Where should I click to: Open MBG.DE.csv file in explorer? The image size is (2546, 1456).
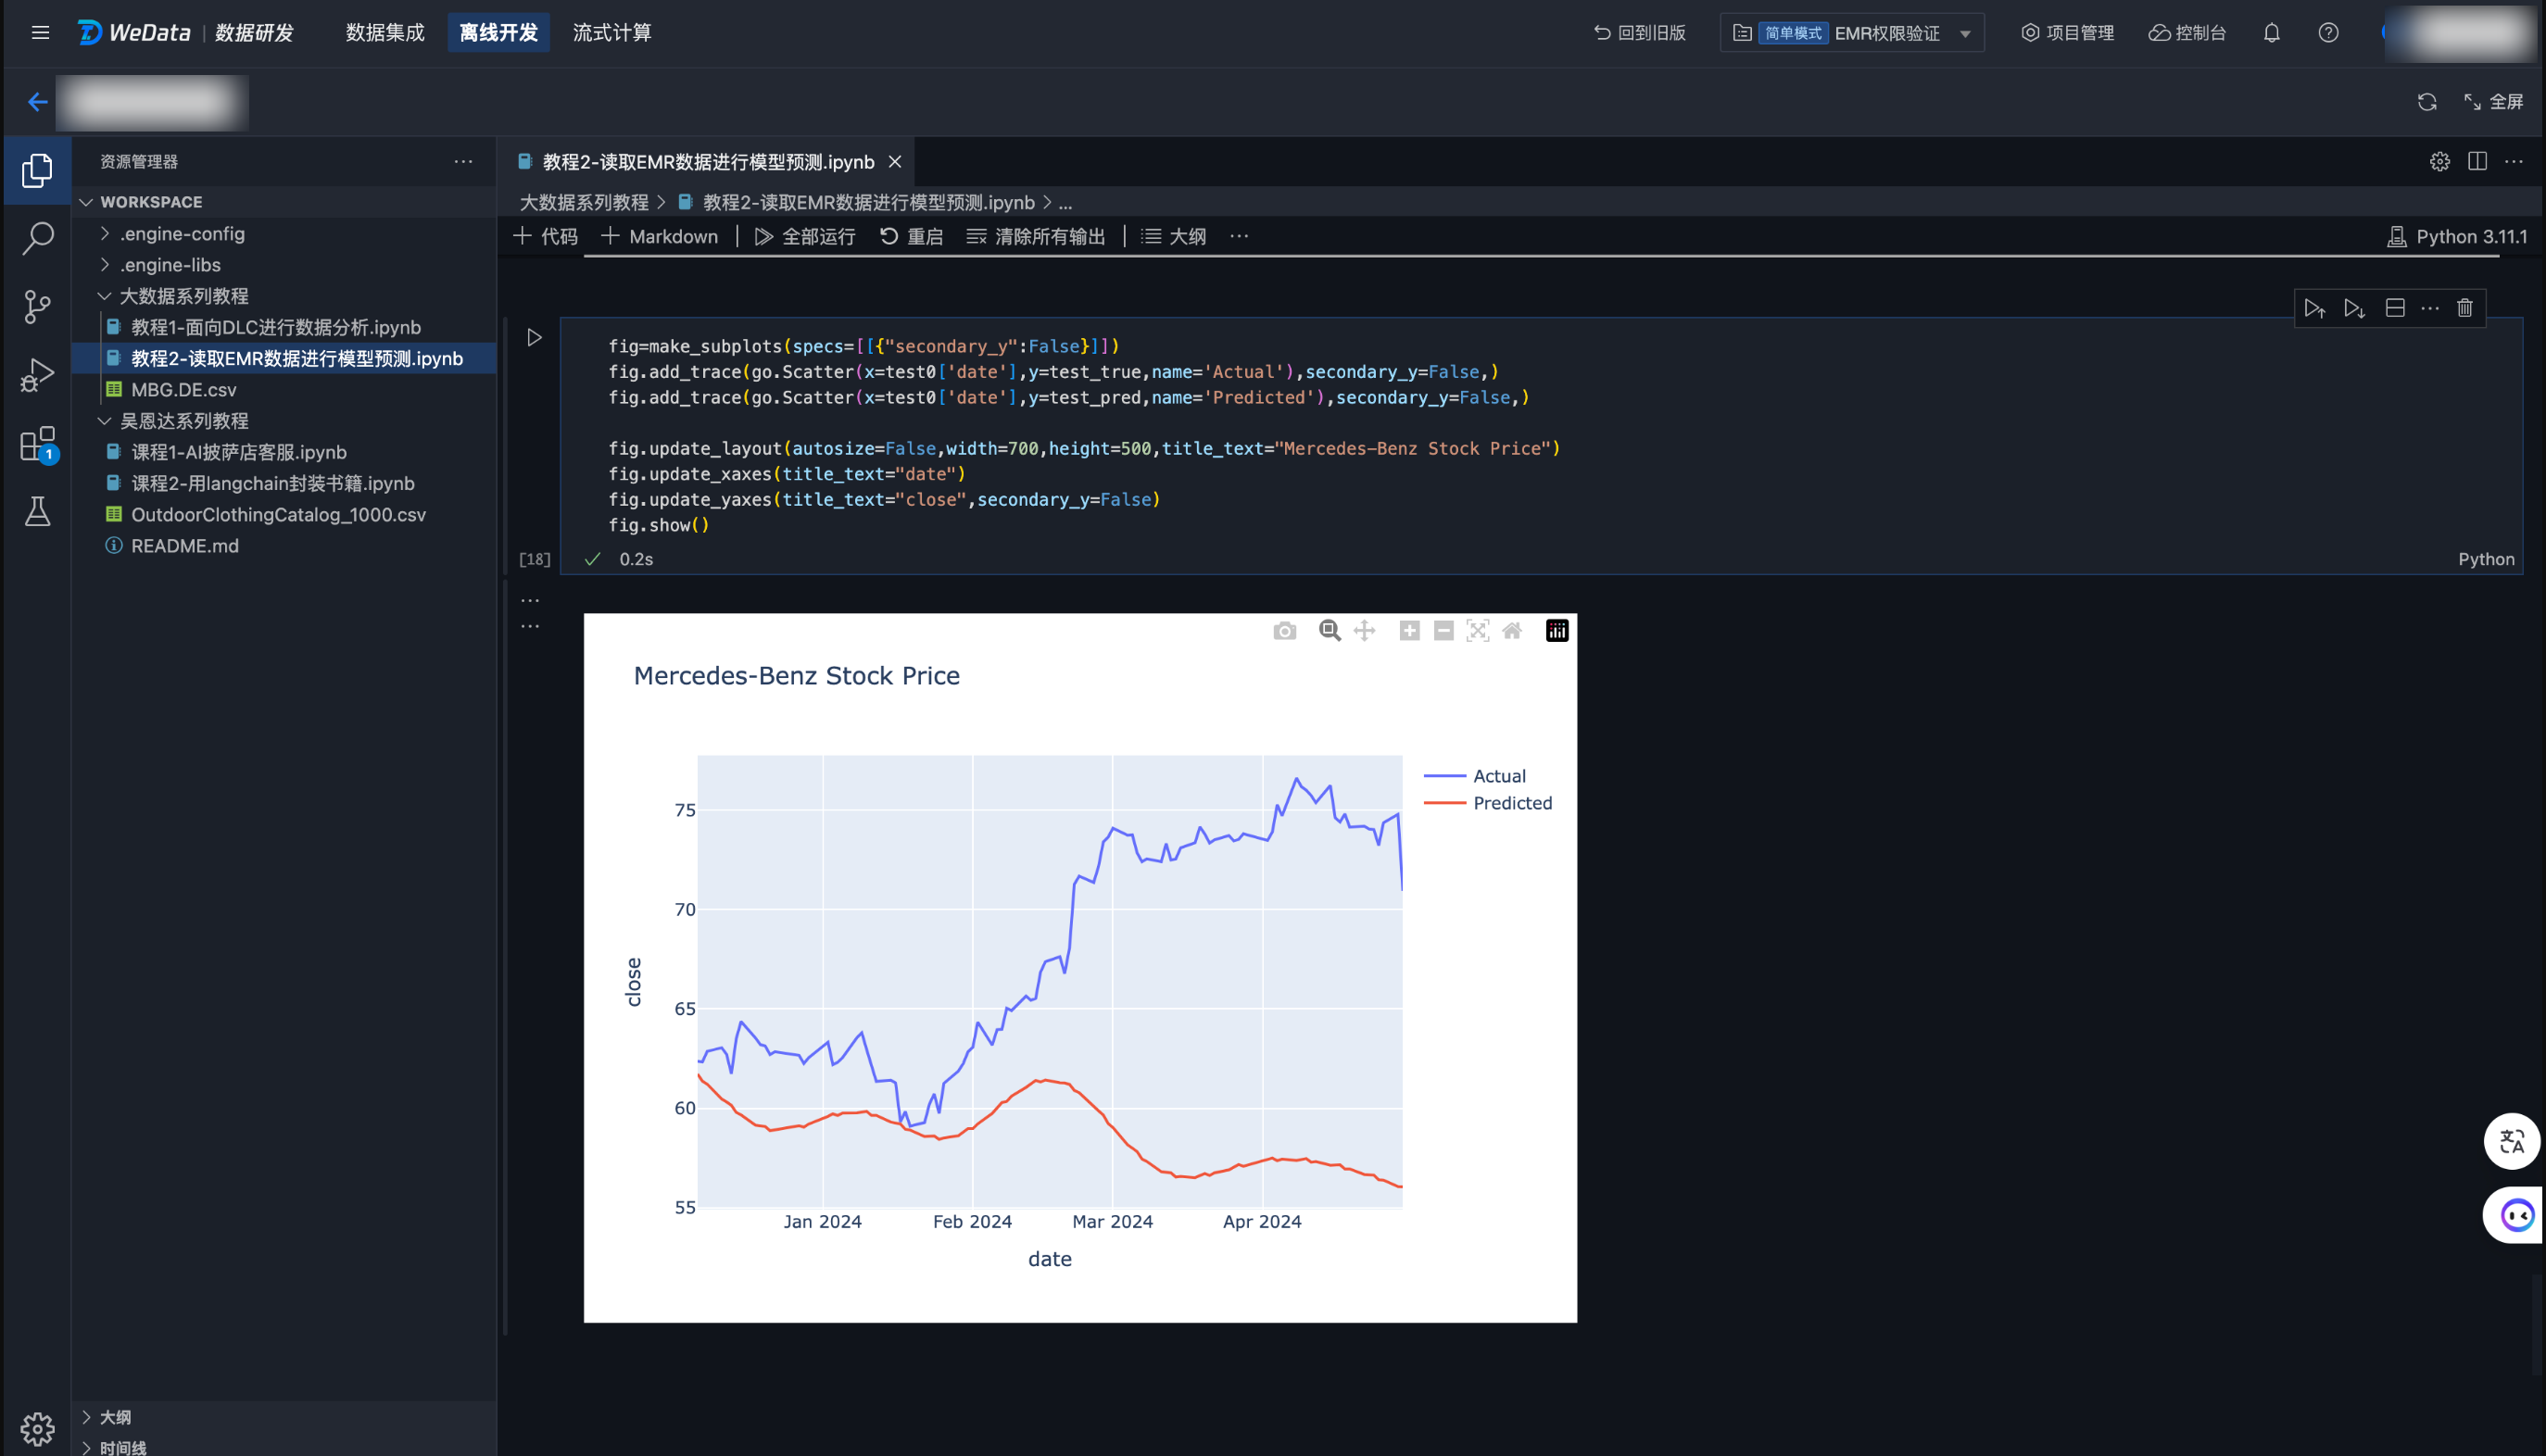click(x=184, y=390)
